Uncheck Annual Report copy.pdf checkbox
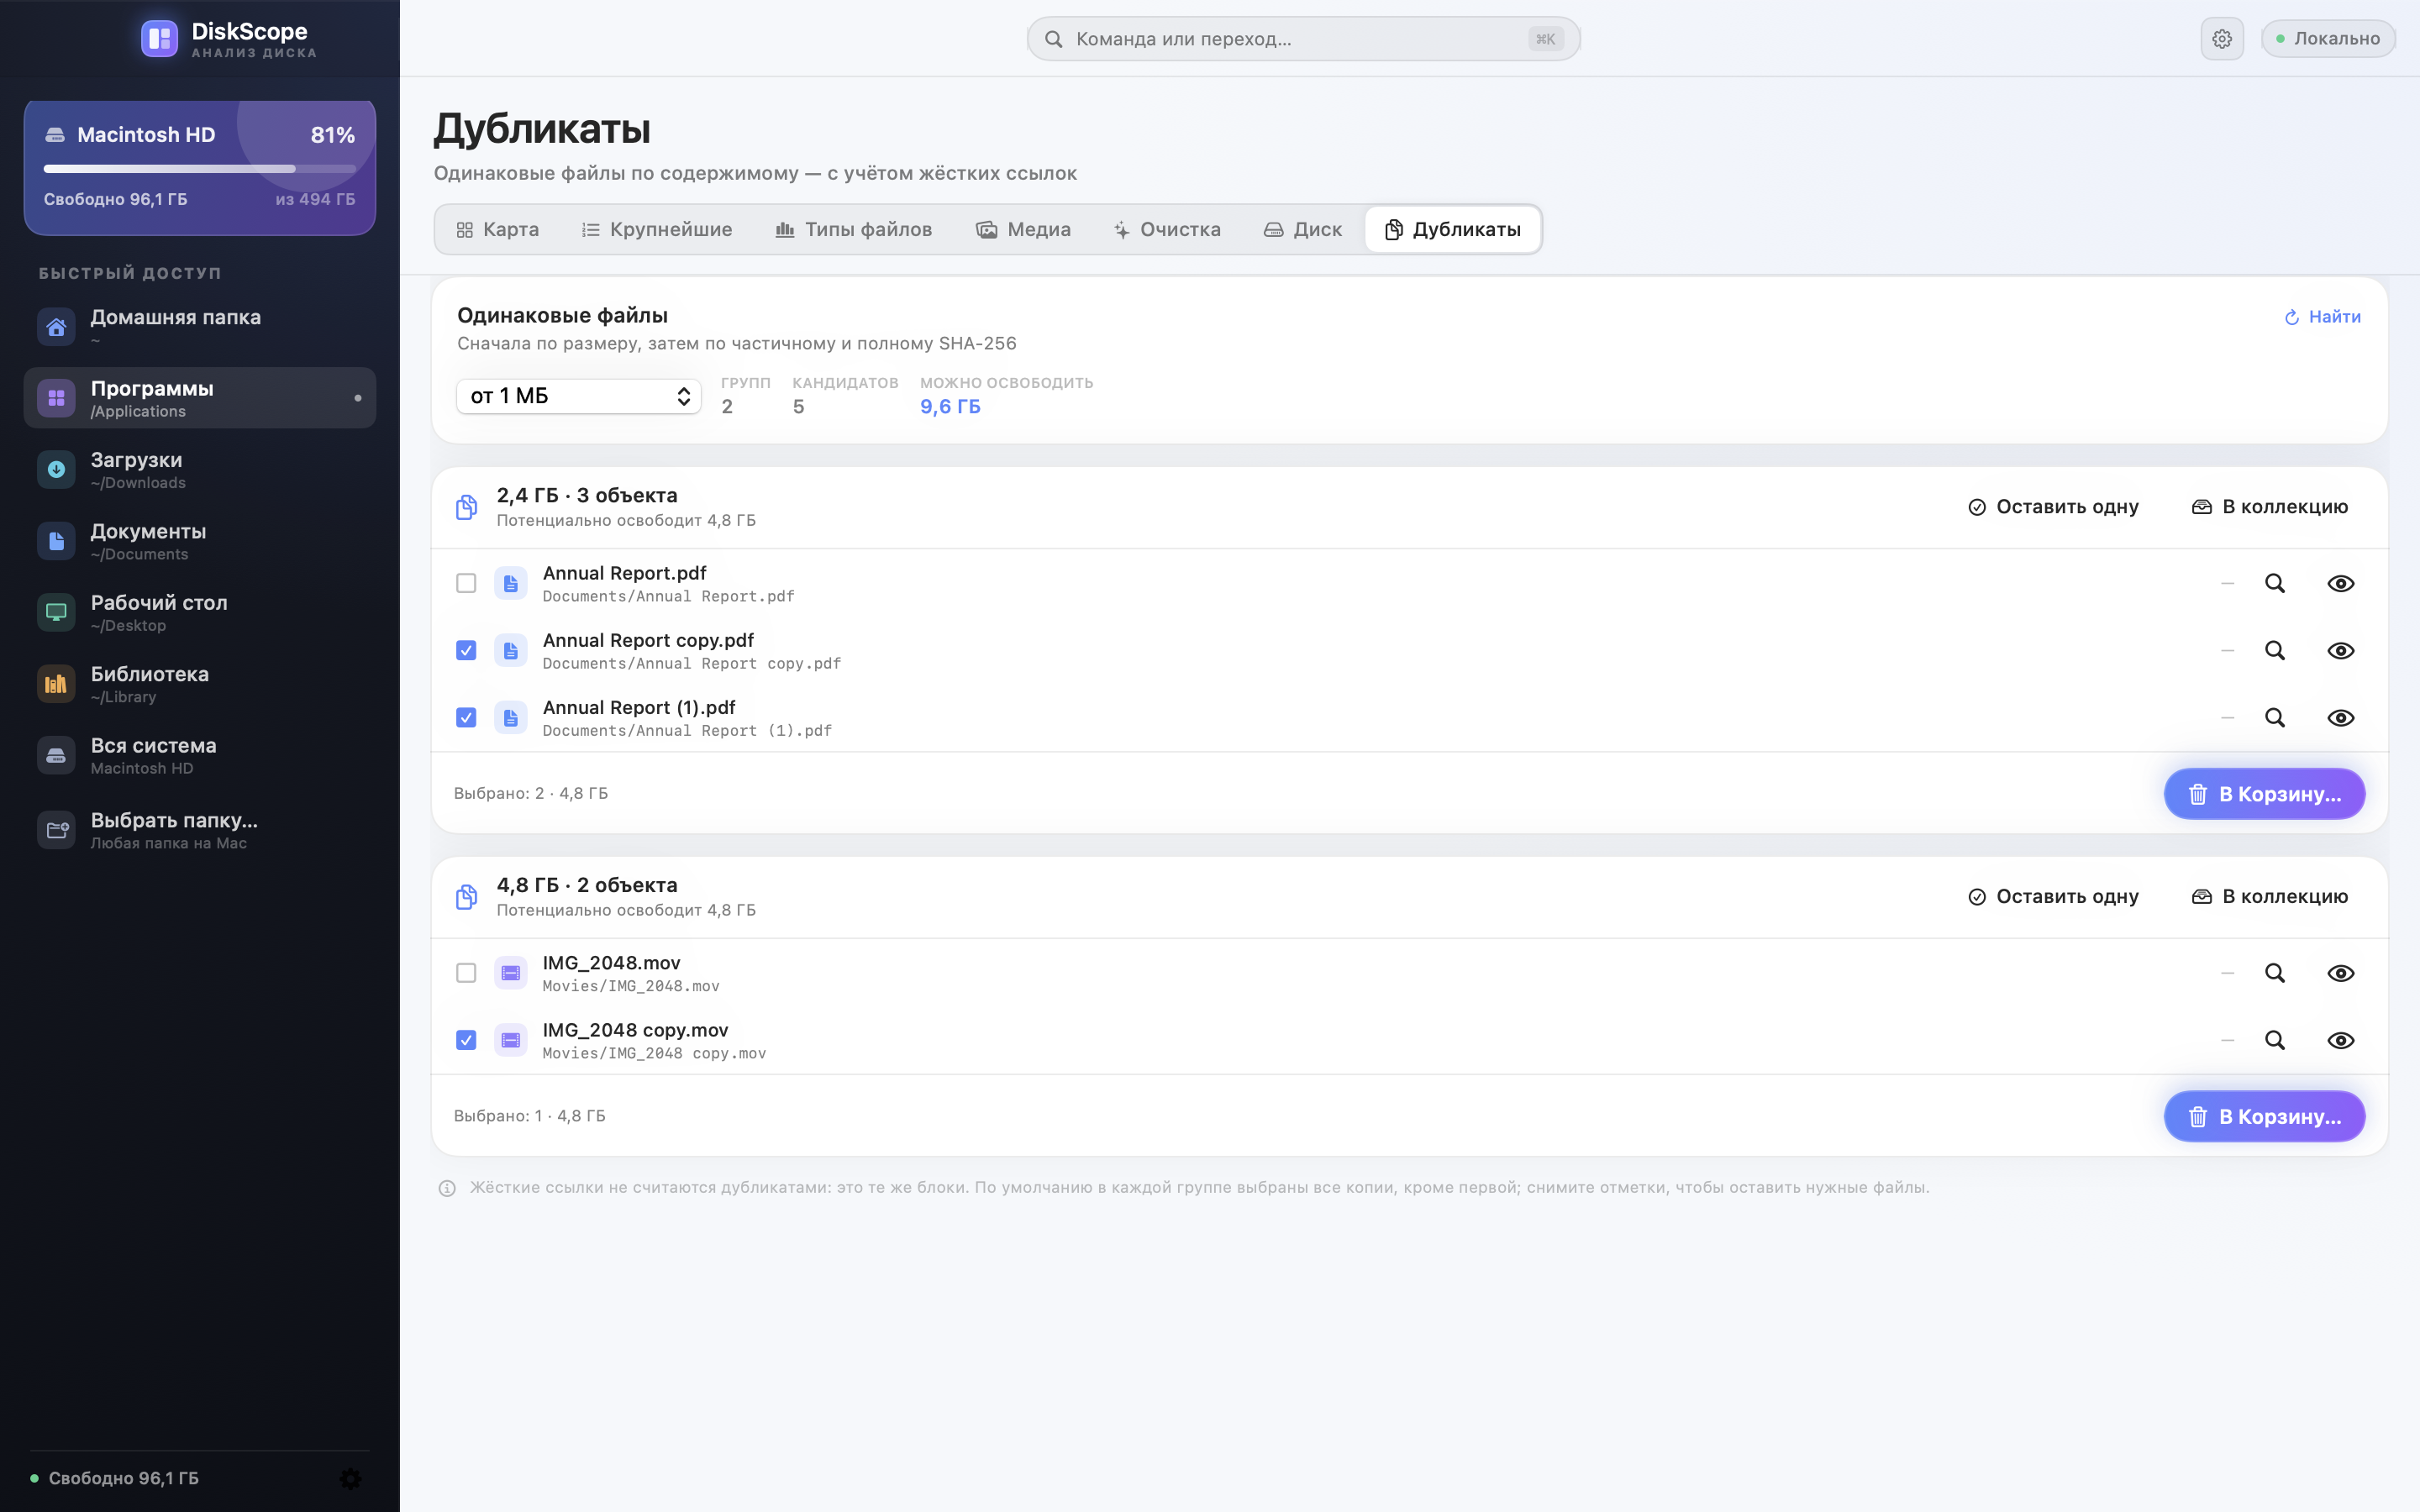This screenshot has height=1512, width=2420. pyautogui.click(x=466, y=650)
